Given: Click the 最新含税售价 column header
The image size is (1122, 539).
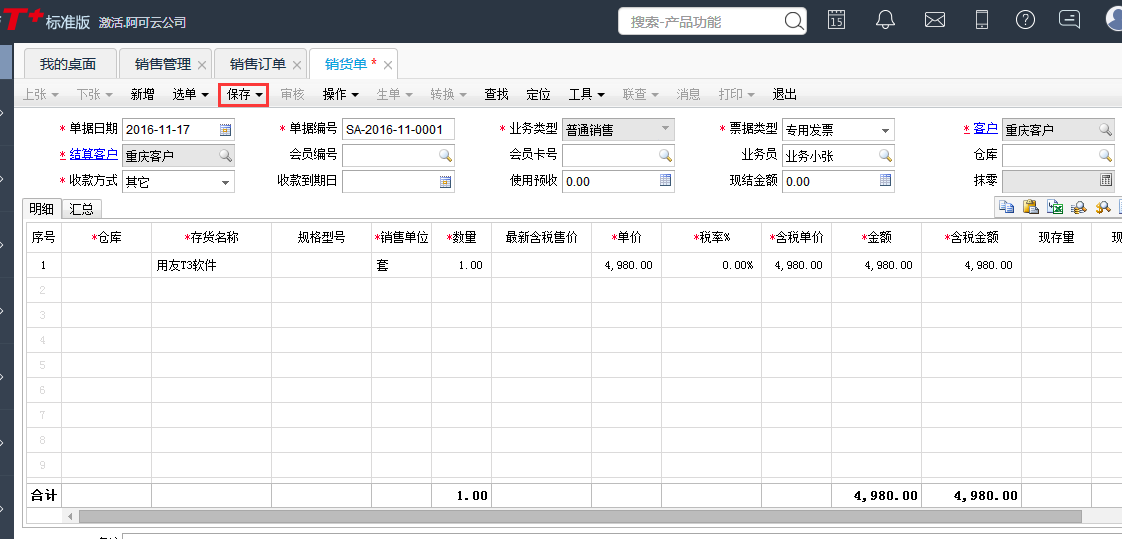Looking at the screenshot, I should [541, 238].
